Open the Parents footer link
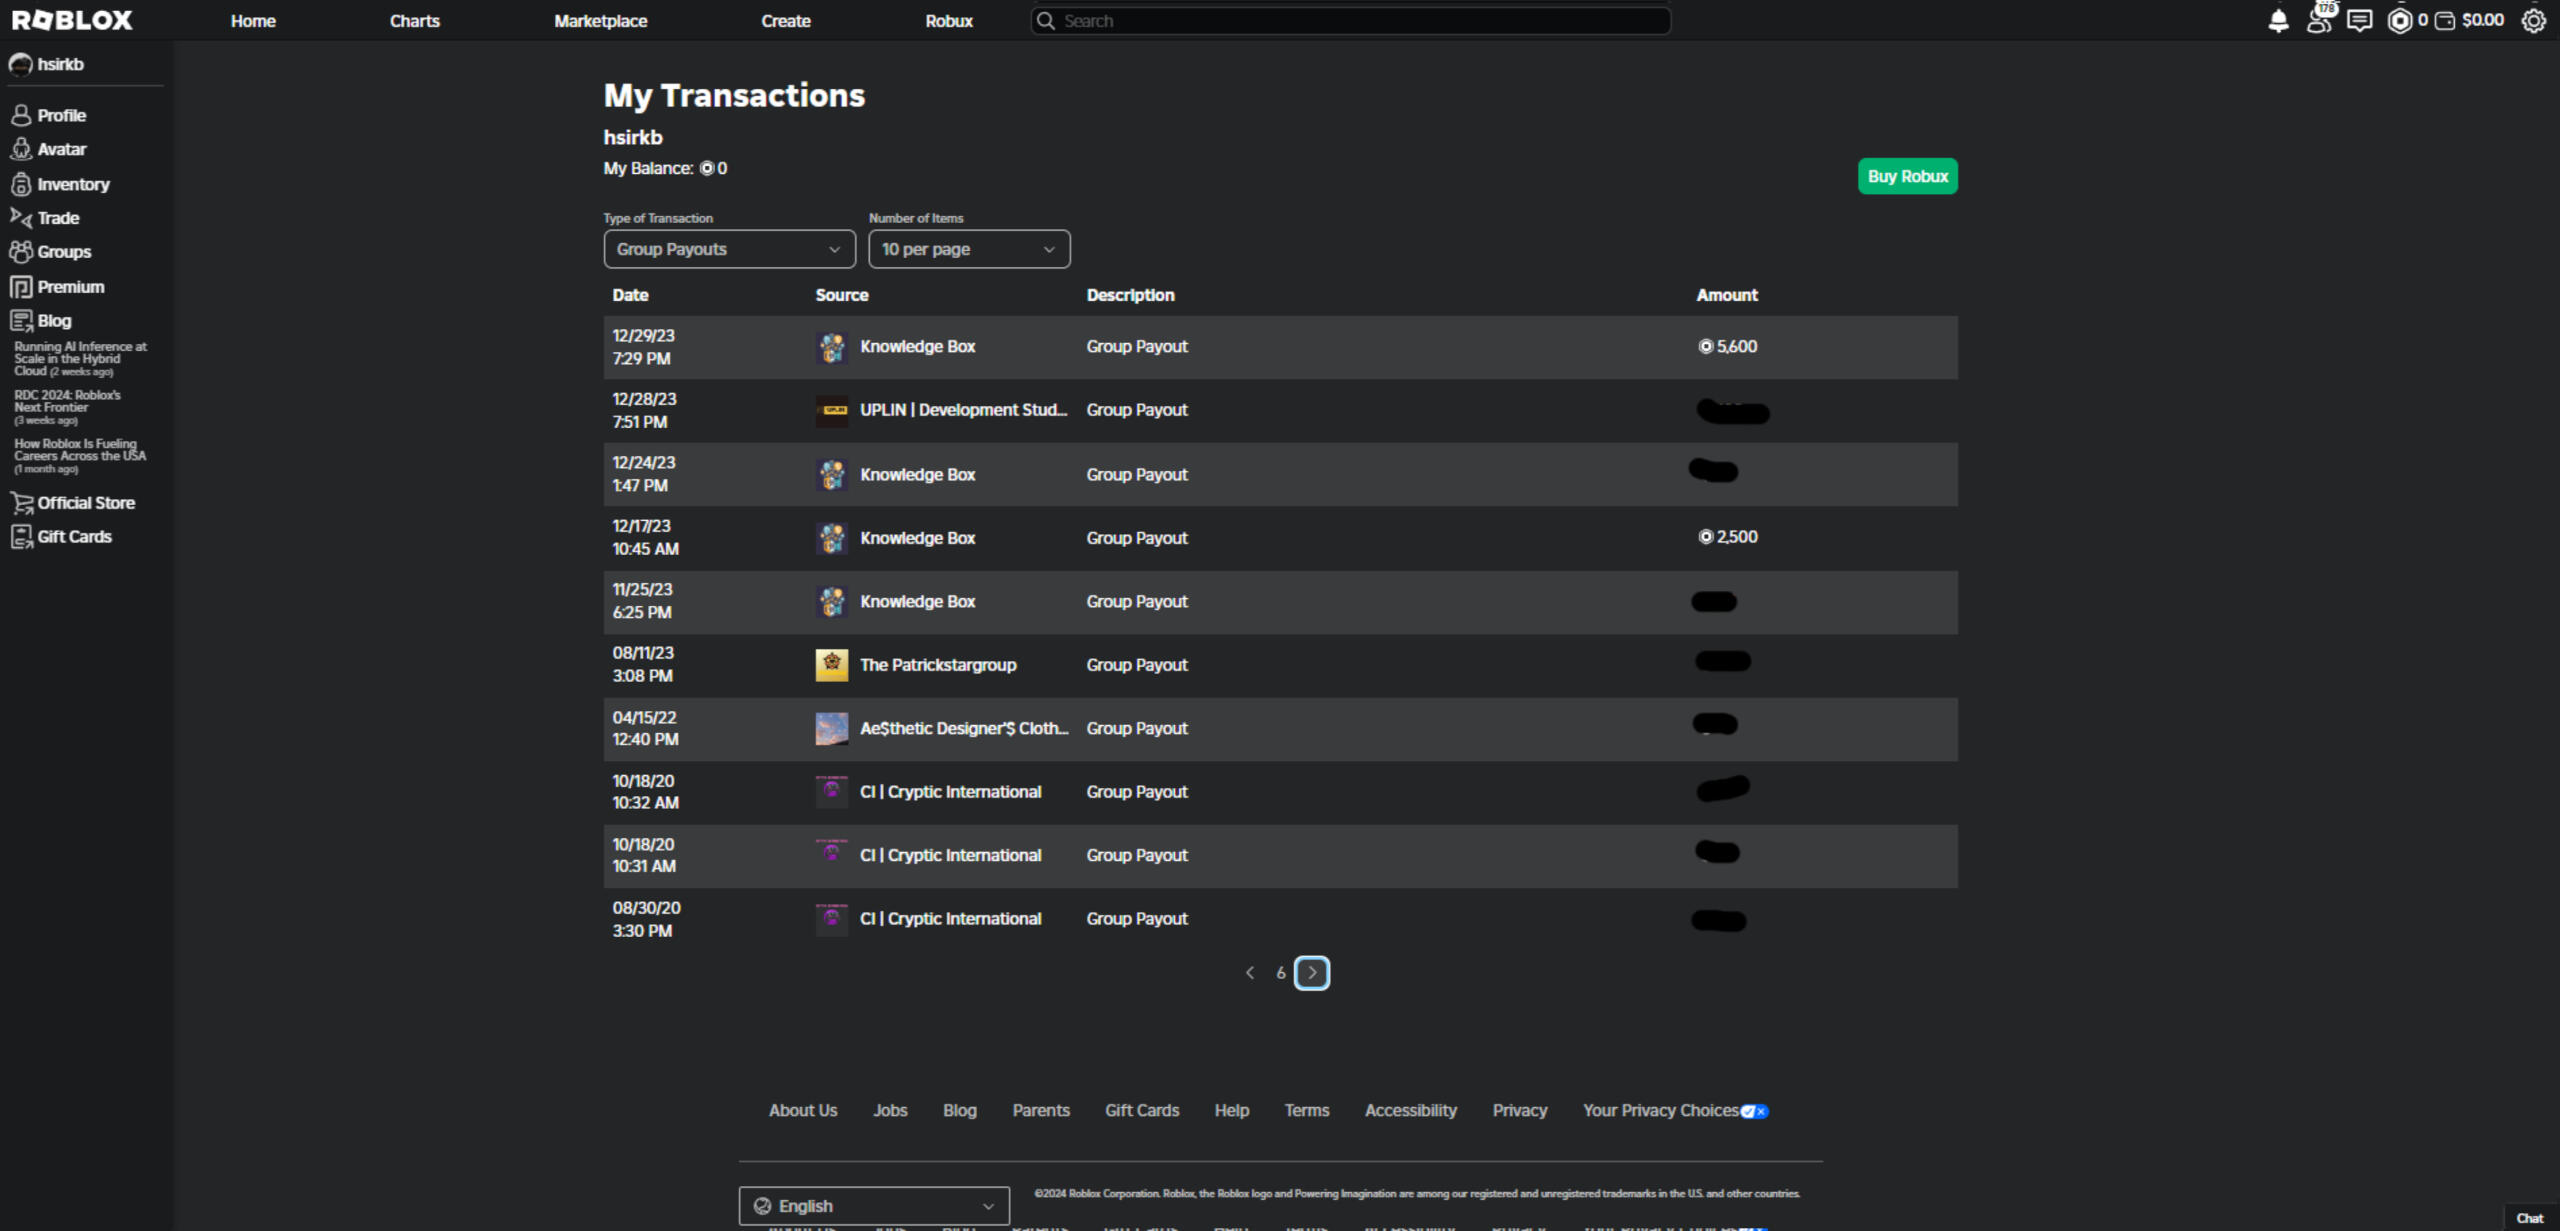The width and height of the screenshot is (2560, 1231). [x=1041, y=1111]
